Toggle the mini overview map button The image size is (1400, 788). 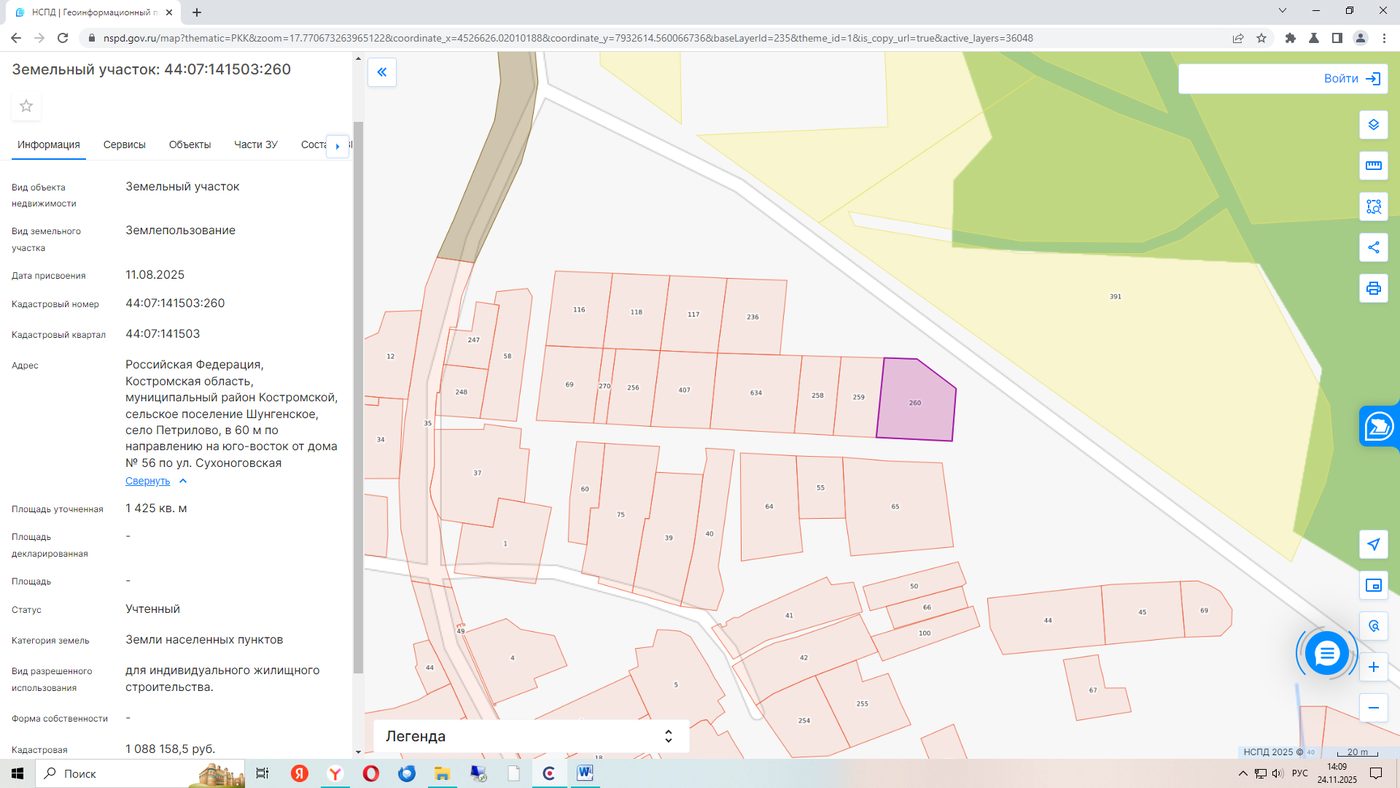(1373, 585)
